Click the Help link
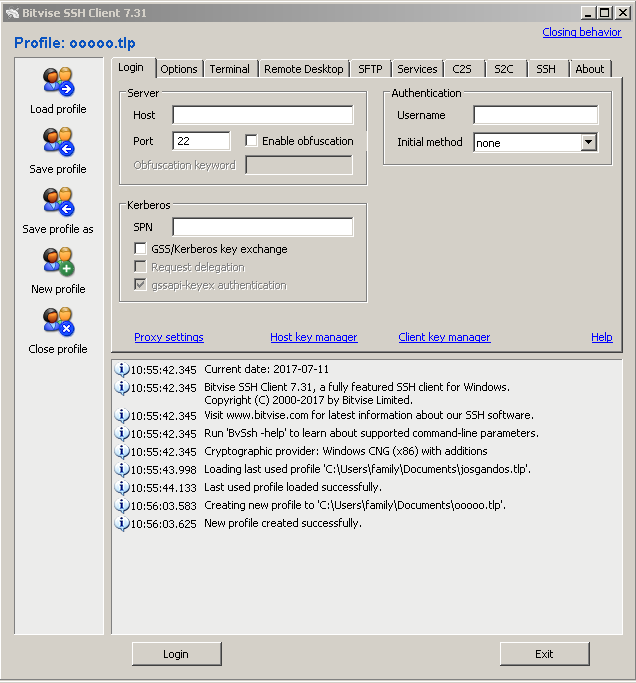The height and width of the screenshot is (683, 636). pyautogui.click(x=602, y=337)
